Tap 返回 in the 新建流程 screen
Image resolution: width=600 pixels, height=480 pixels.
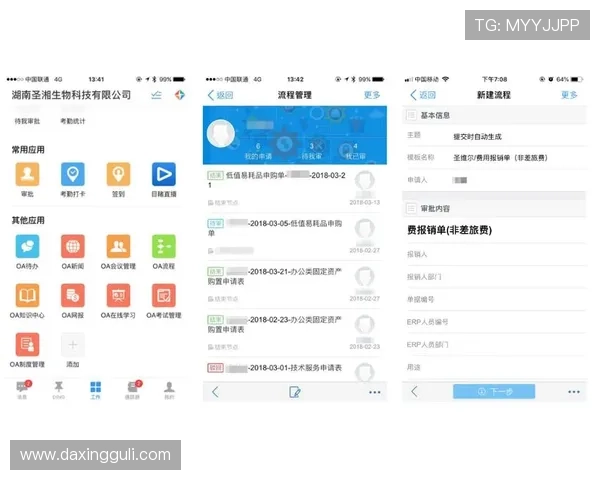click(423, 95)
